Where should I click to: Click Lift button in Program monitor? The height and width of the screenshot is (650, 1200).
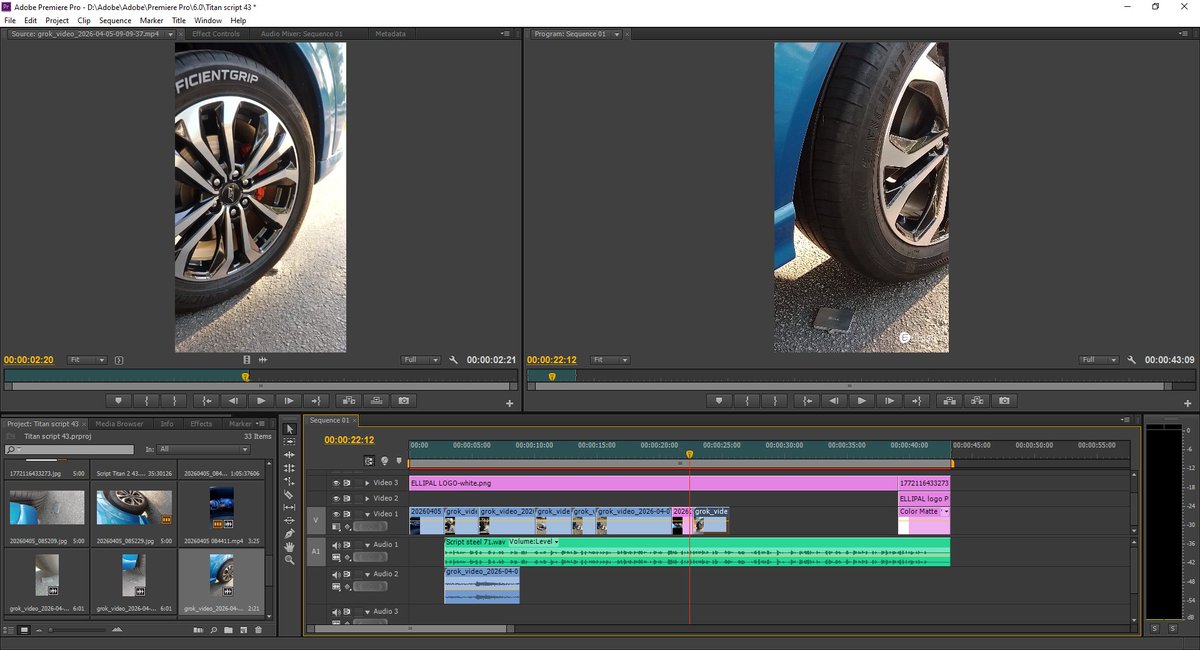(947, 400)
